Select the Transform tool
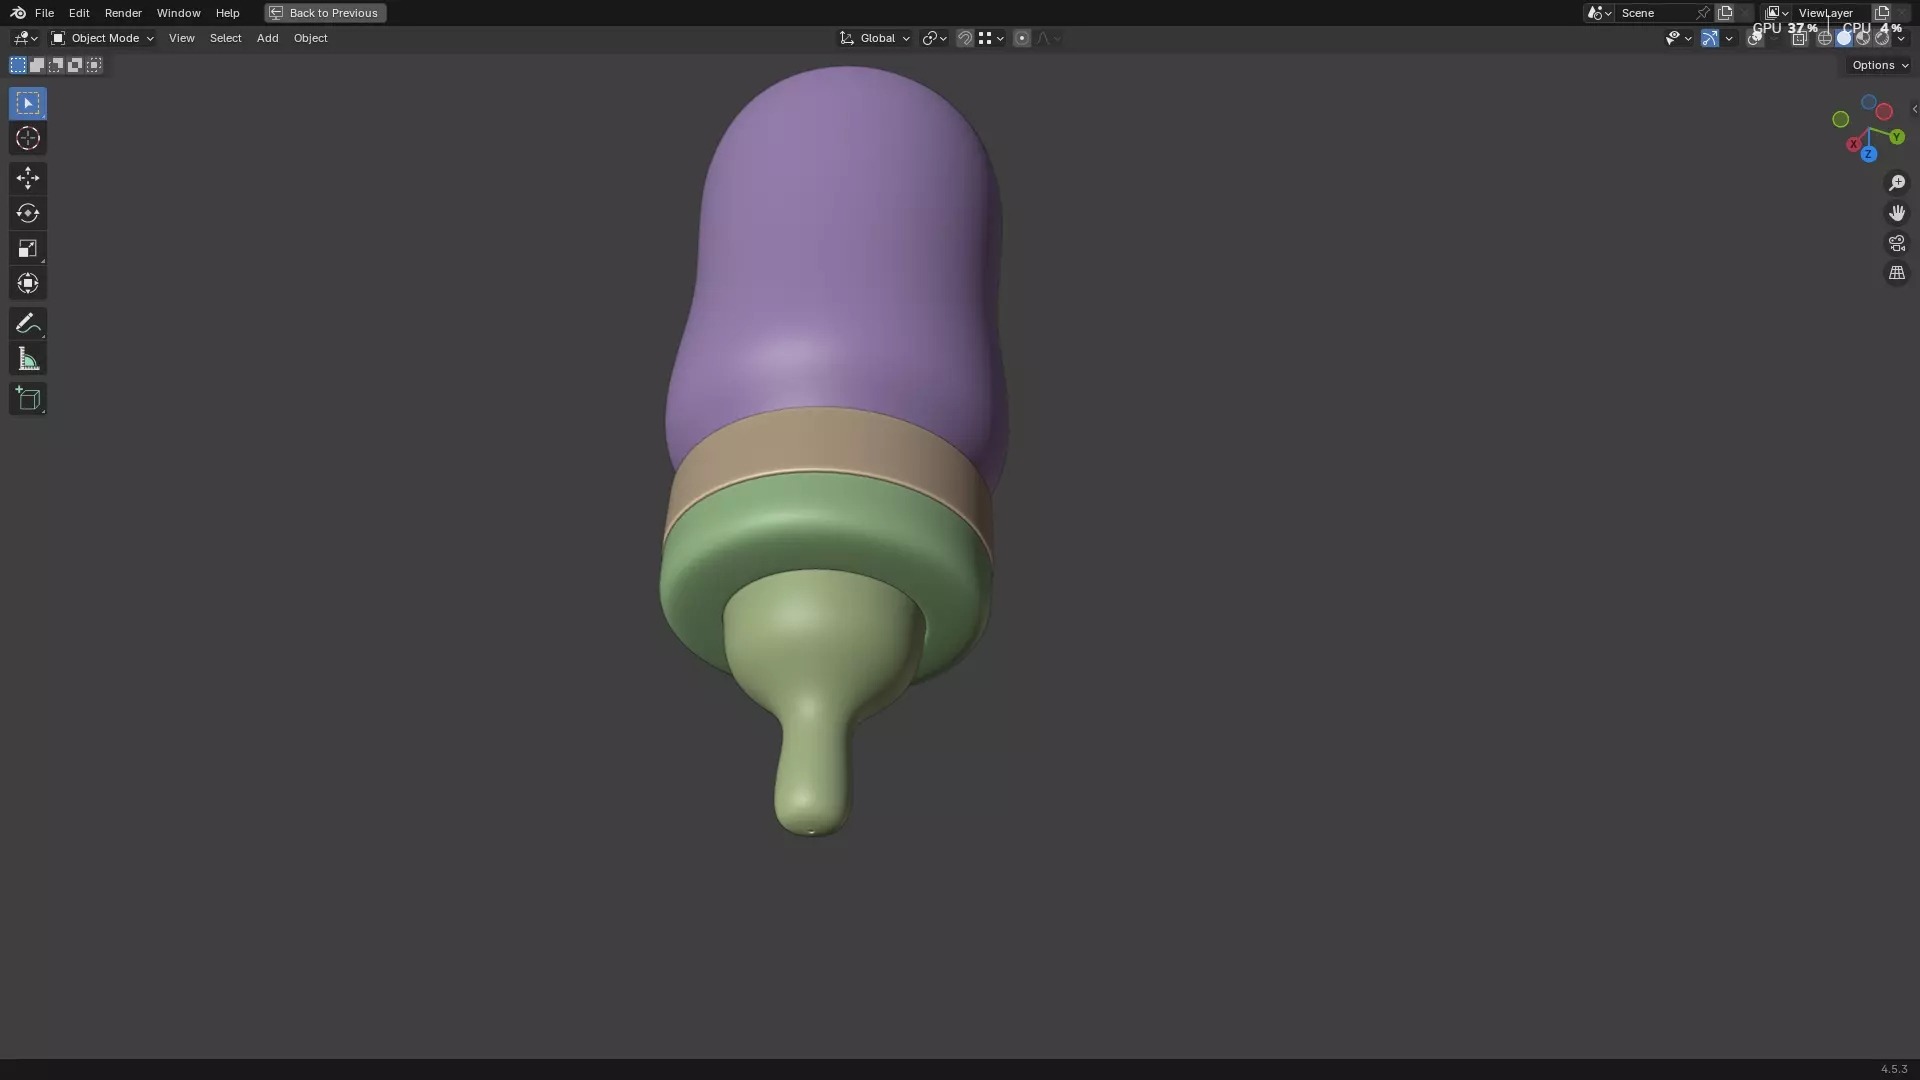 [x=28, y=283]
